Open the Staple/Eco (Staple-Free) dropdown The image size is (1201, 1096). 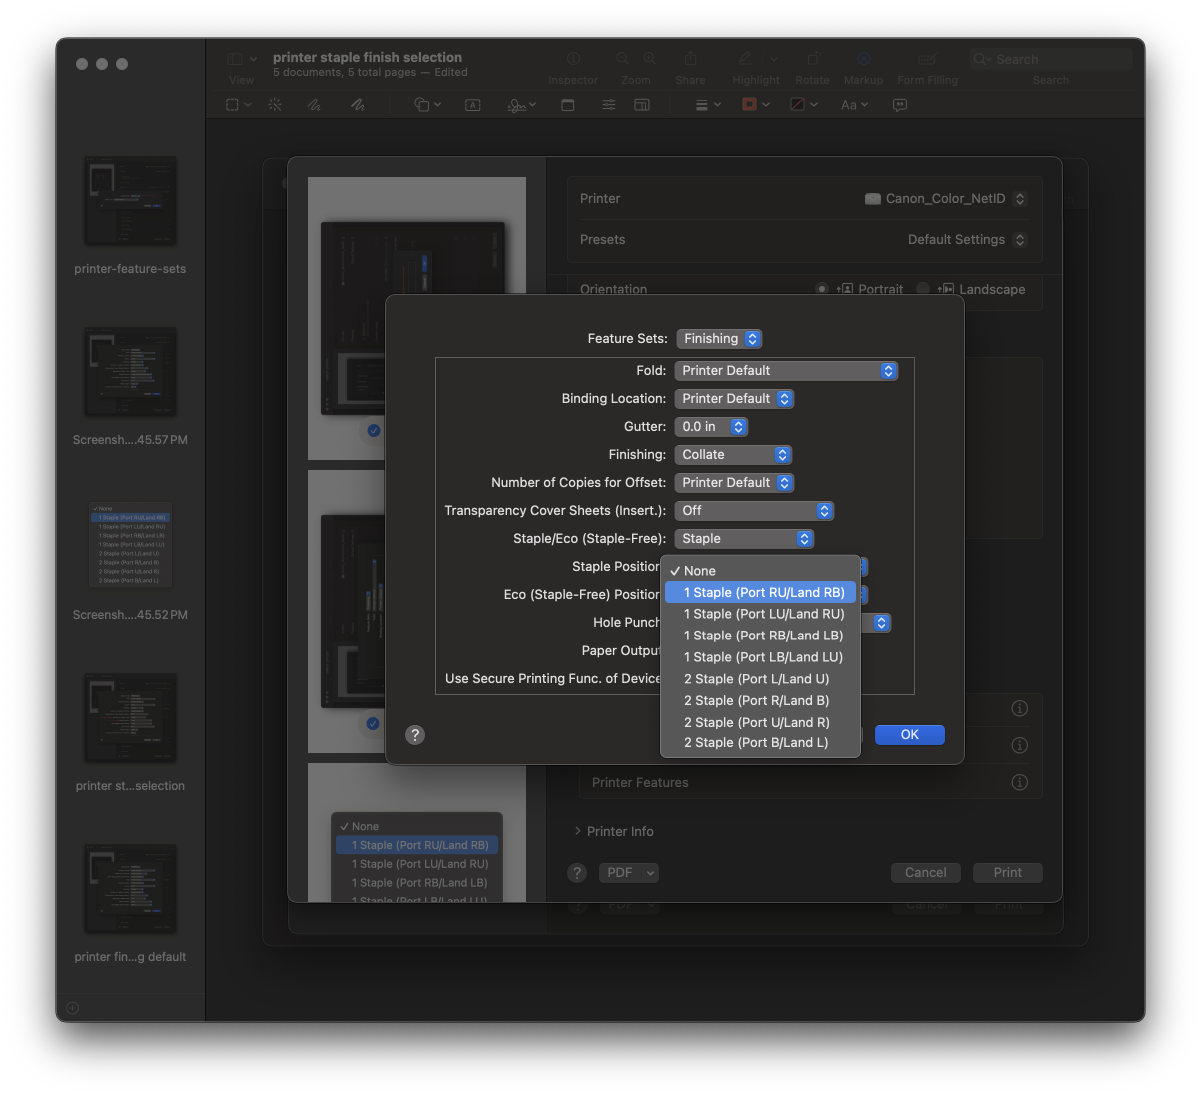click(744, 538)
